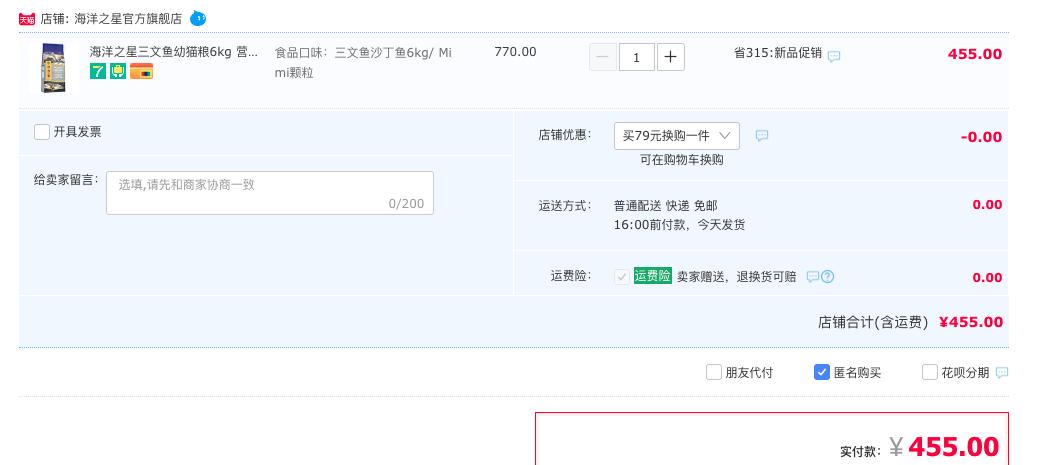Click the cat food product thumbnail

coord(52,67)
